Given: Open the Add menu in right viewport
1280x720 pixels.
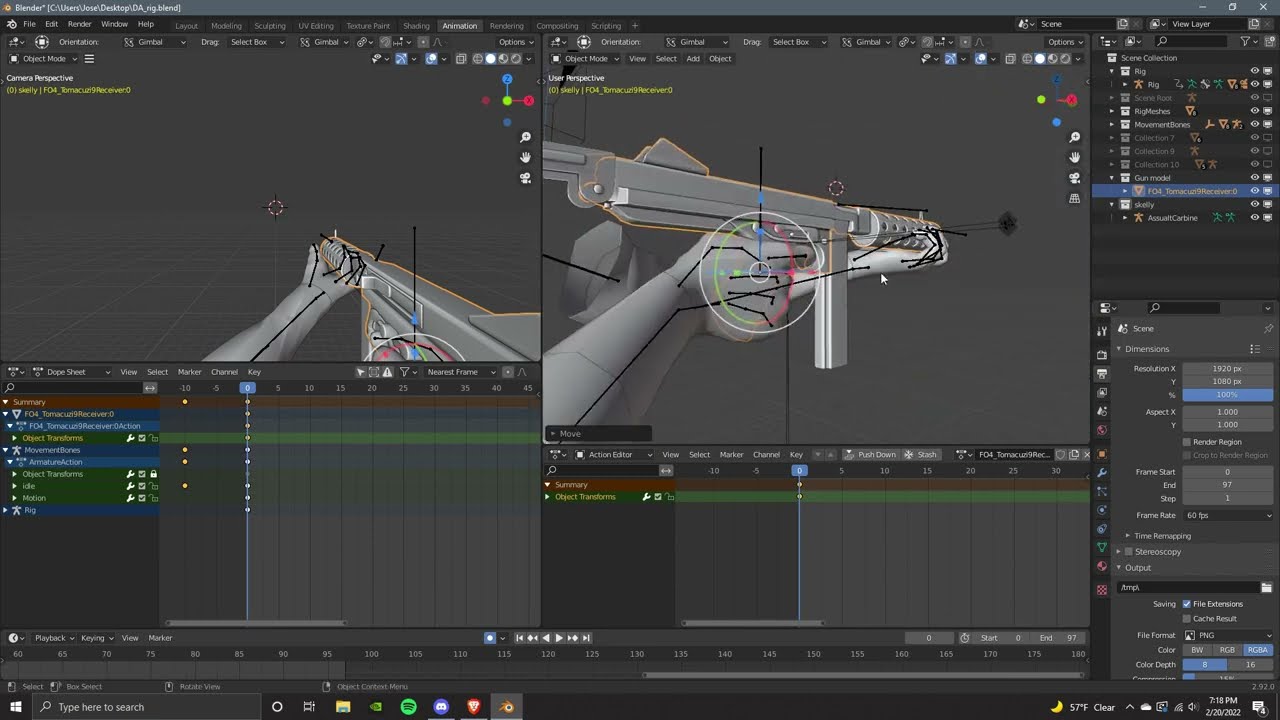Looking at the screenshot, I should 693,58.
